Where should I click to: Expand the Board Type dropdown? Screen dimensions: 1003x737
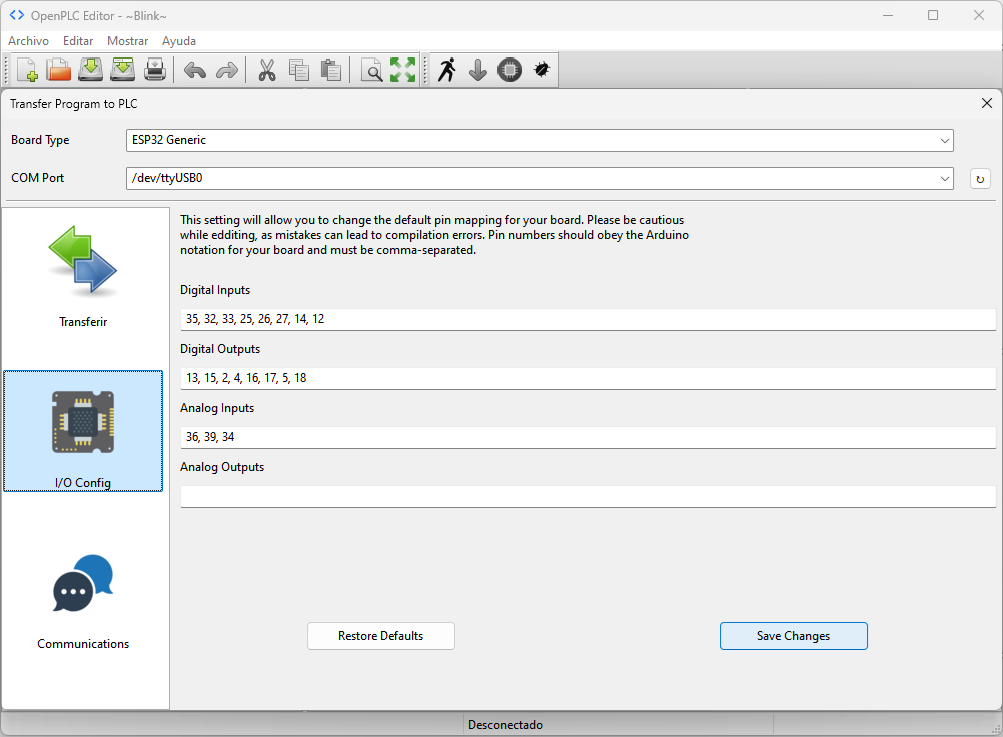click(540, 141)
